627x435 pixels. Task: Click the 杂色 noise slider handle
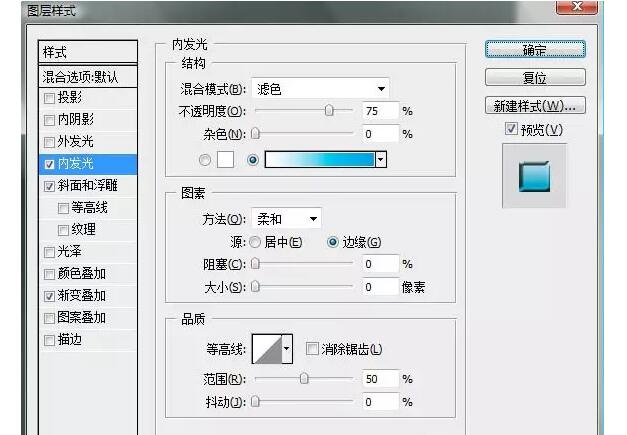[255, 133]
